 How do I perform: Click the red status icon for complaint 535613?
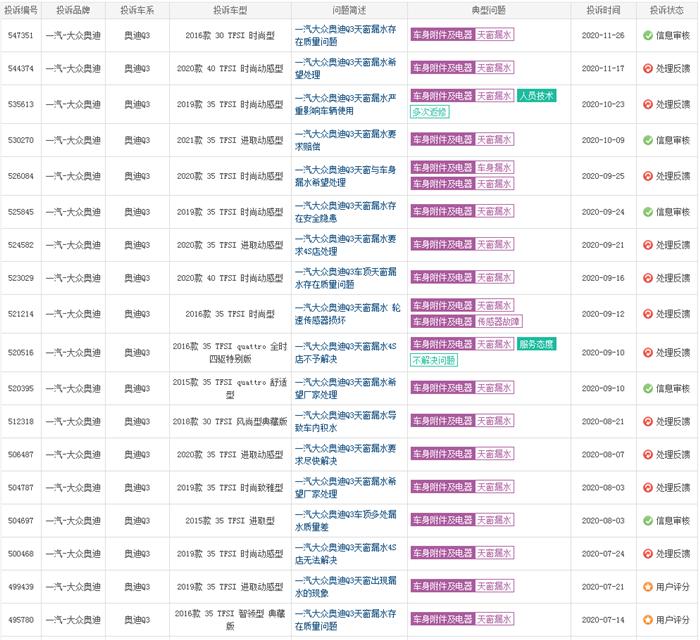648,104
